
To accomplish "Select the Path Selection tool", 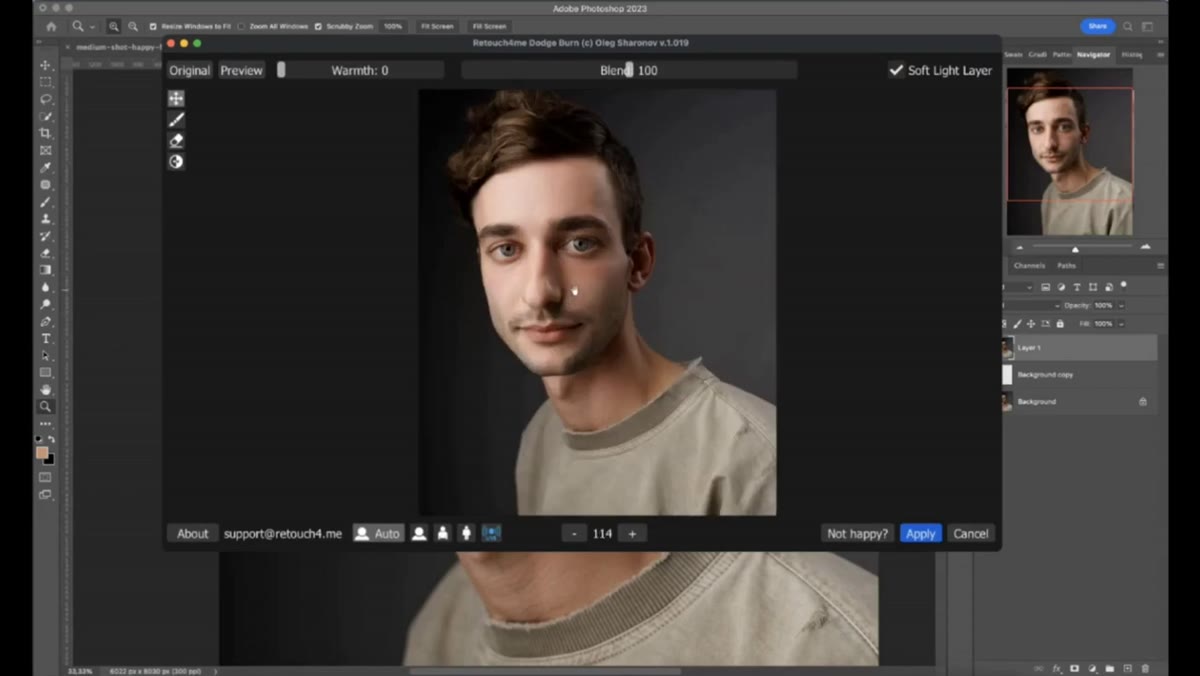I will tap(45, 356).
